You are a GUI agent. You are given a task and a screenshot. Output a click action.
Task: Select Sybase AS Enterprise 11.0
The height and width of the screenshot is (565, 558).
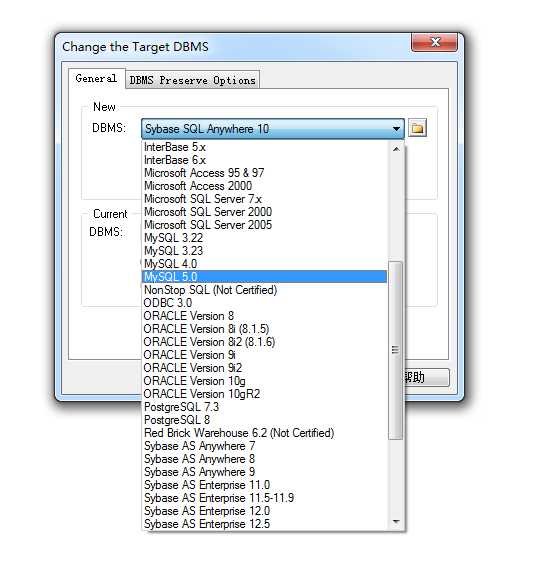(265, 485)
